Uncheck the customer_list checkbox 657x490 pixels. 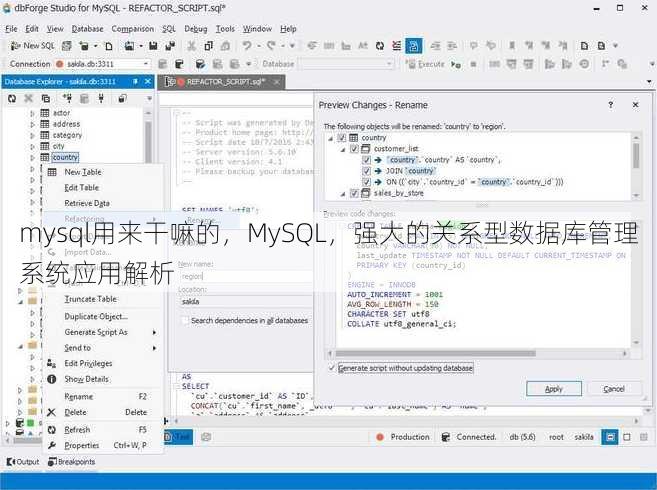pyautogui.click(x=354, y=148)
